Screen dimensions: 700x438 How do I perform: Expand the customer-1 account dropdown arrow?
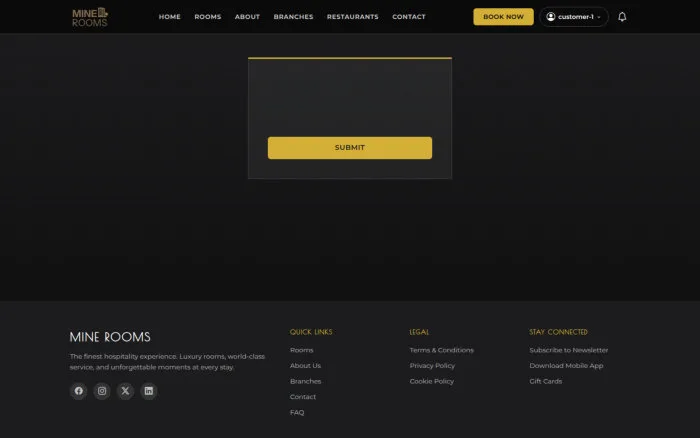[599, 17]
